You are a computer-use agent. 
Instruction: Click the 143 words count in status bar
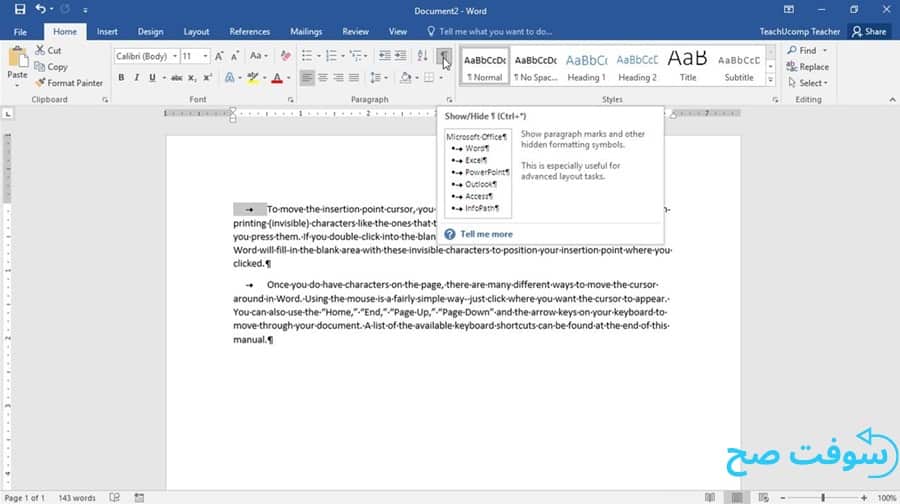[77, 498]
